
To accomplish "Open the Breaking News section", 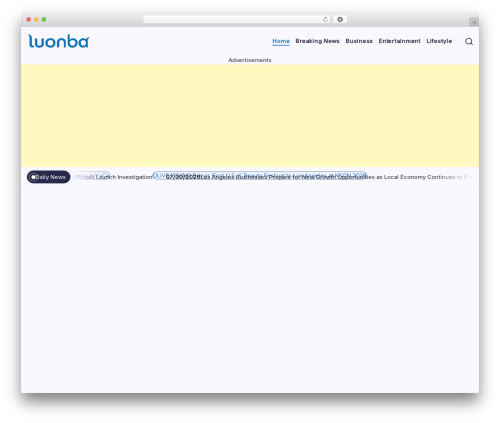I will coord(317,41).
